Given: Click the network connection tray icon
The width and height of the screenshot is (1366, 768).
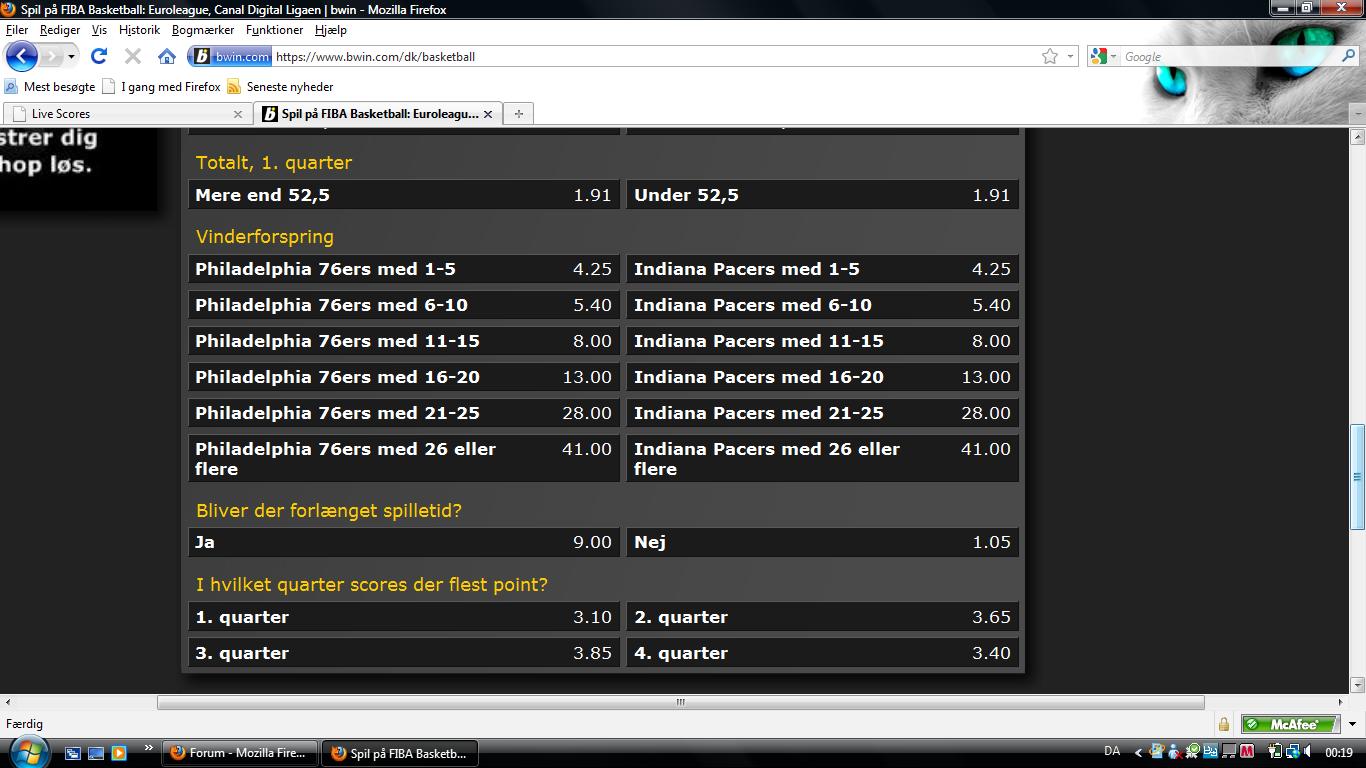Looking at the screenshot, I should (x=1292, y=752).
